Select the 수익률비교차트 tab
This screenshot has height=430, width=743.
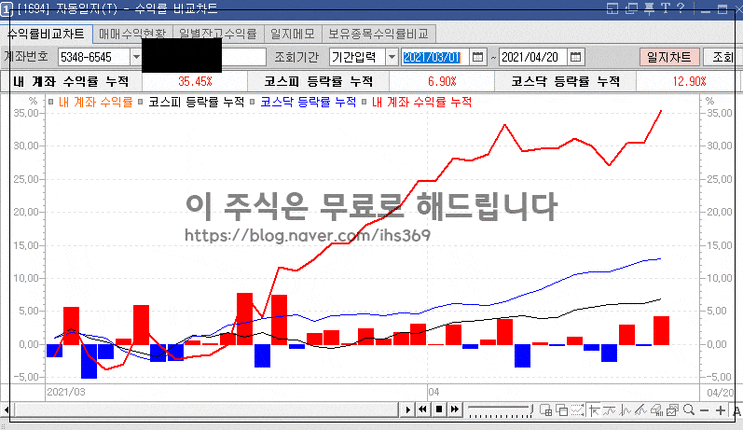tap(46, 34)
